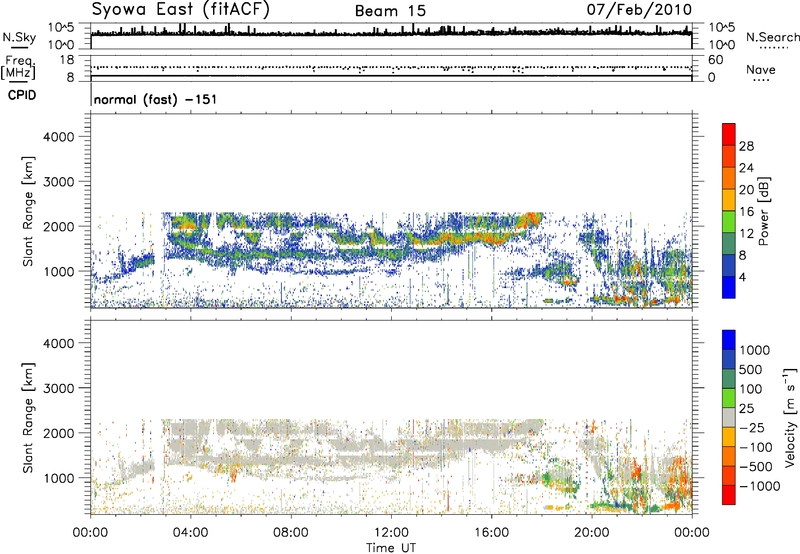This screenshot has height=554, width=800.
Task: Click the '12' label on Power colorbar
Action: (746, 234)
